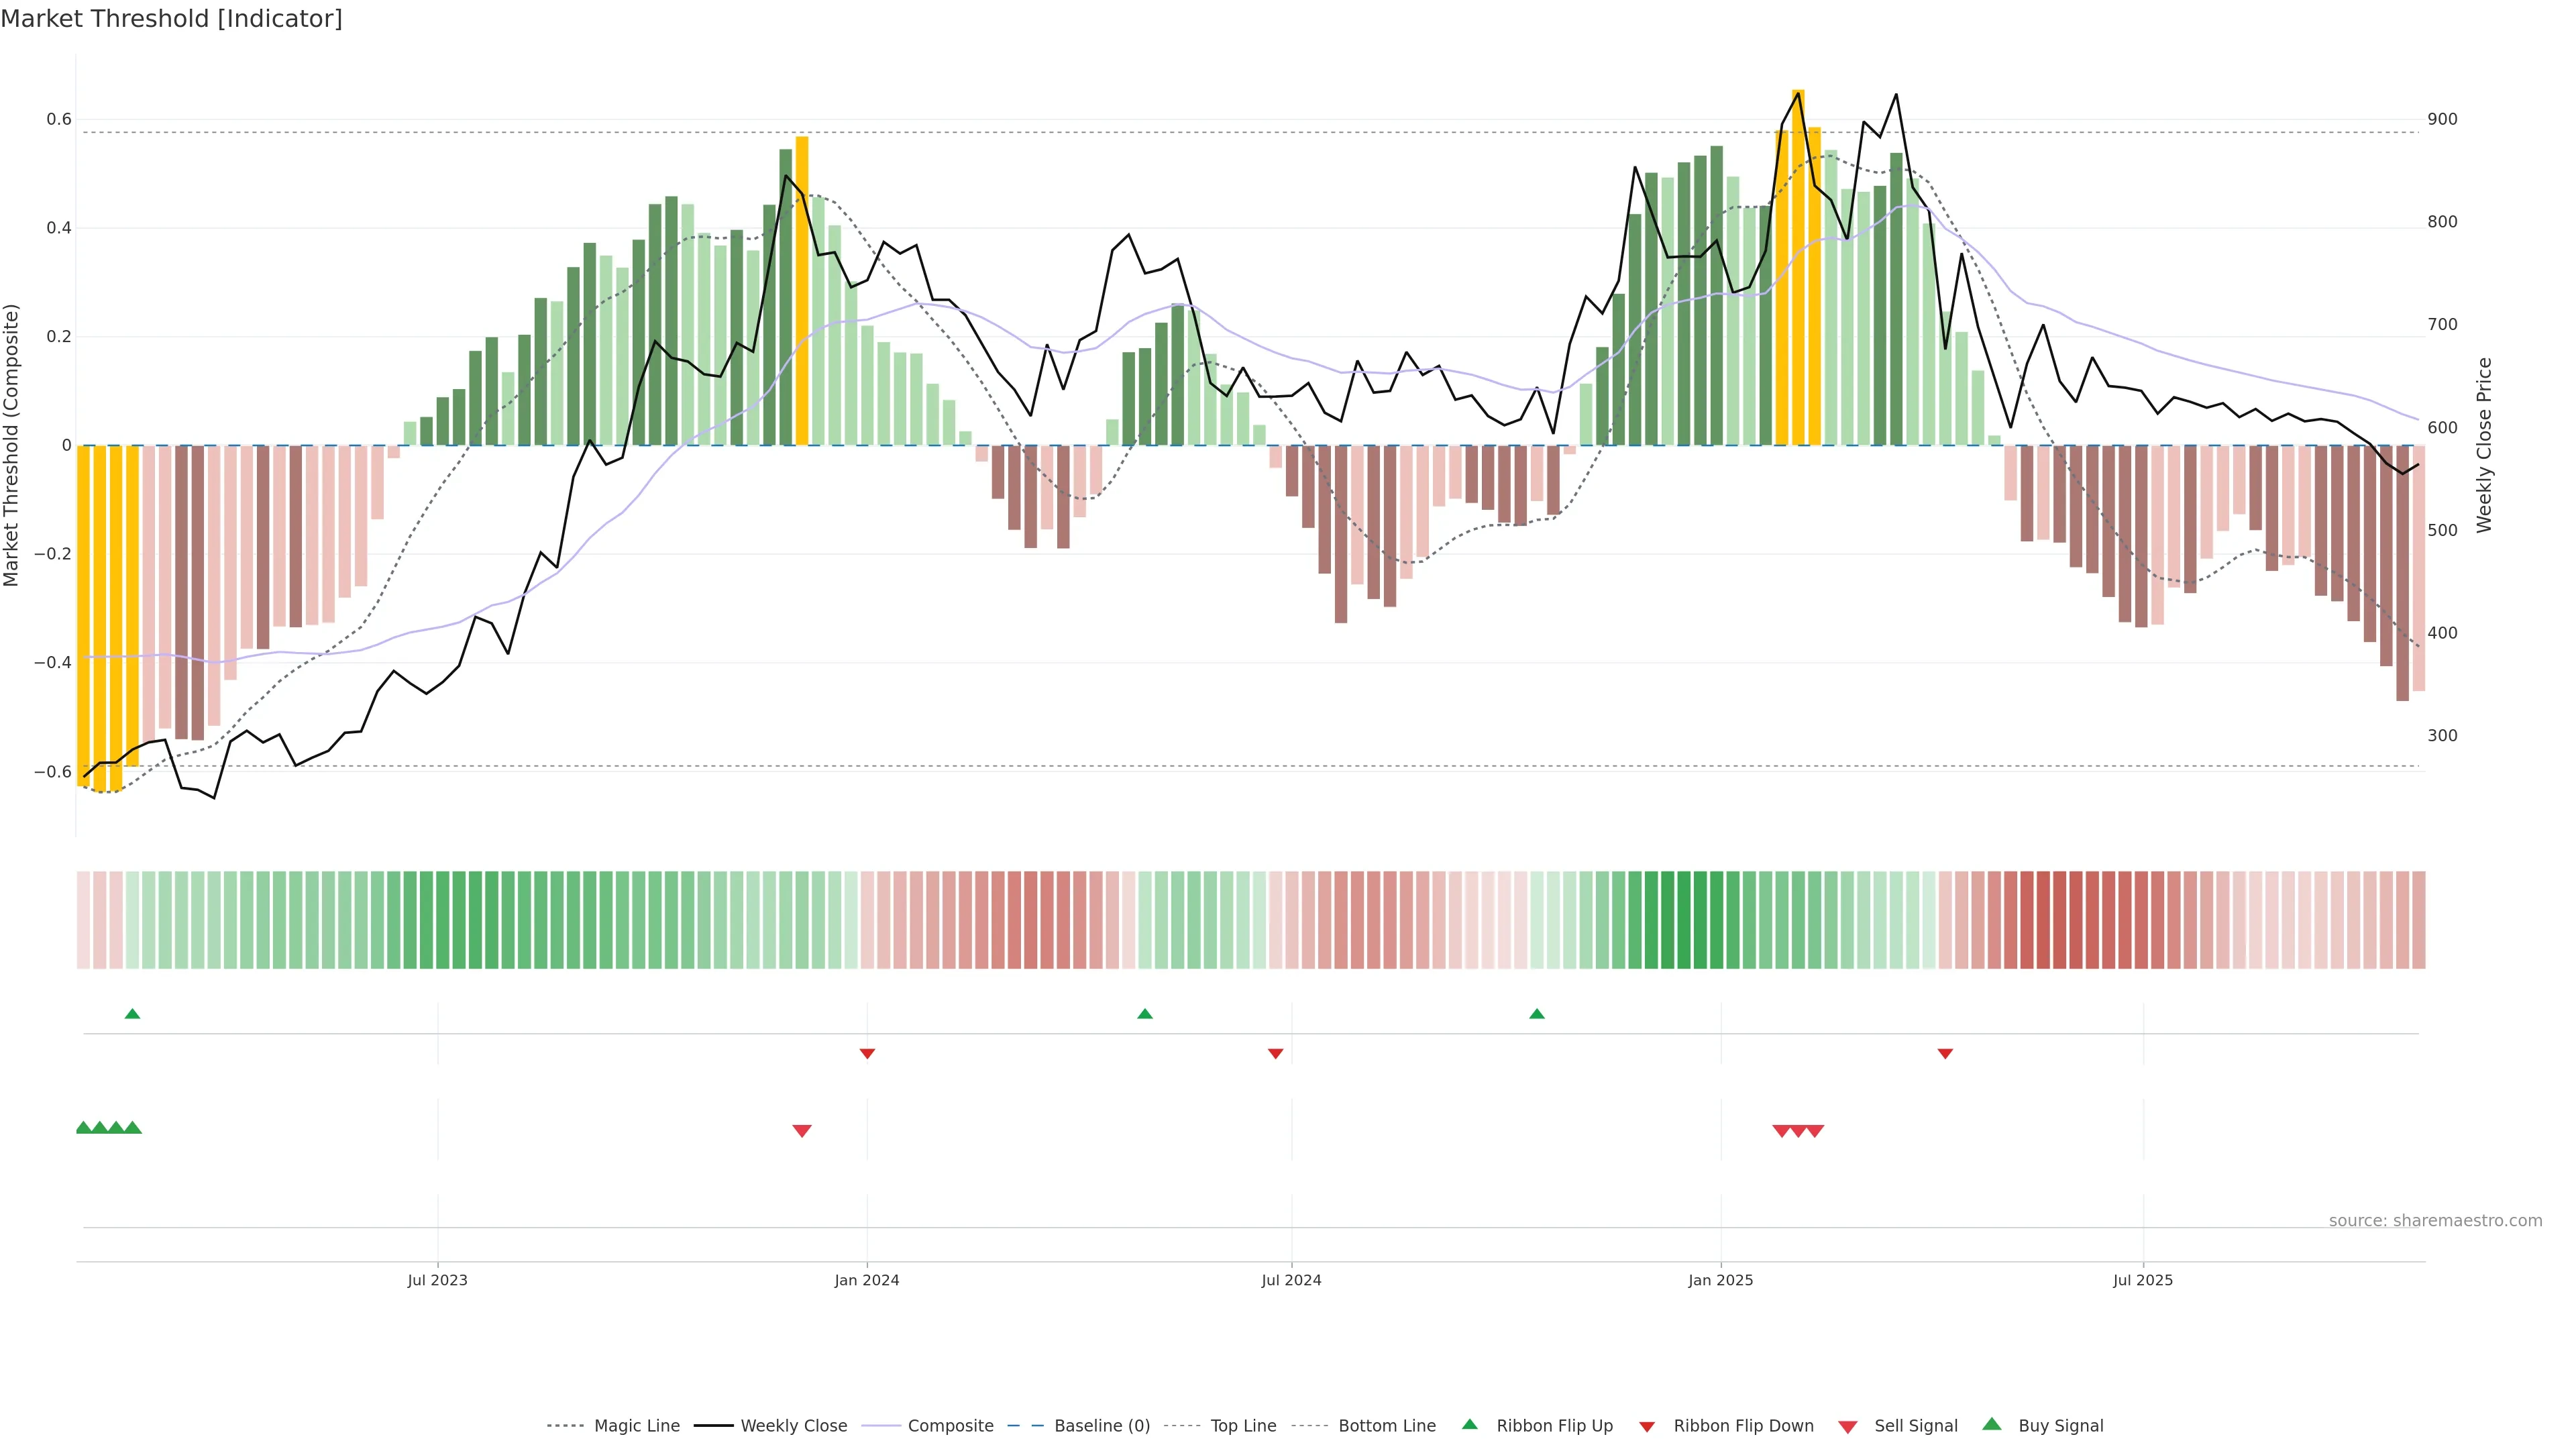
Task: Click the red flip-down marker near Apr 2025
Action: (x=1945, y=1053)
